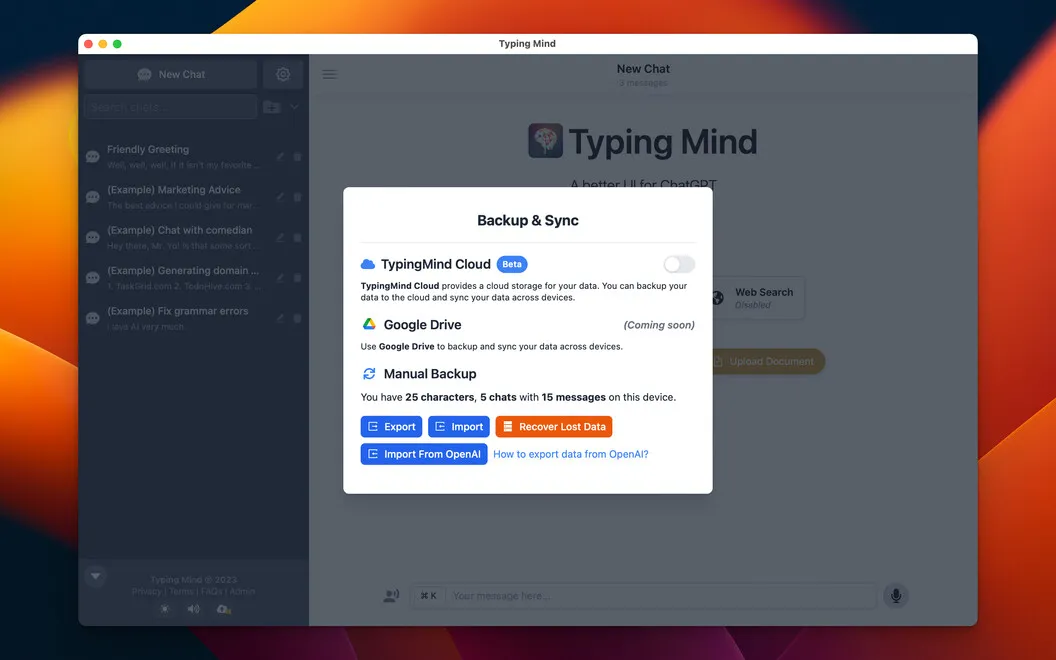1056x660 pixels.
Task: Click edit pencil for Chat with comedian
Action: [x=280, y=237]
